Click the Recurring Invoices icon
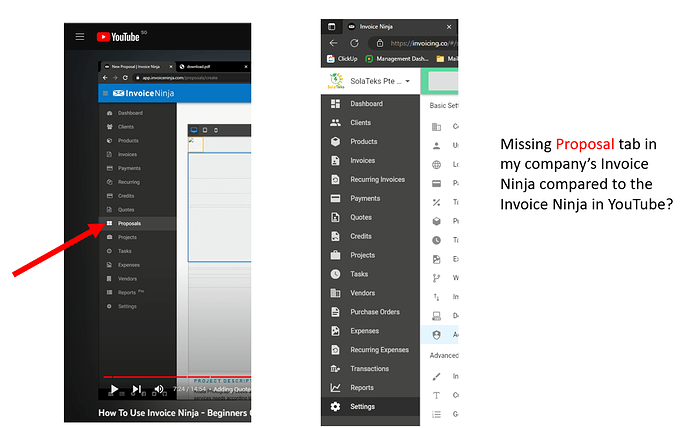Screen dimensions: 690x428 click(335, 179)
